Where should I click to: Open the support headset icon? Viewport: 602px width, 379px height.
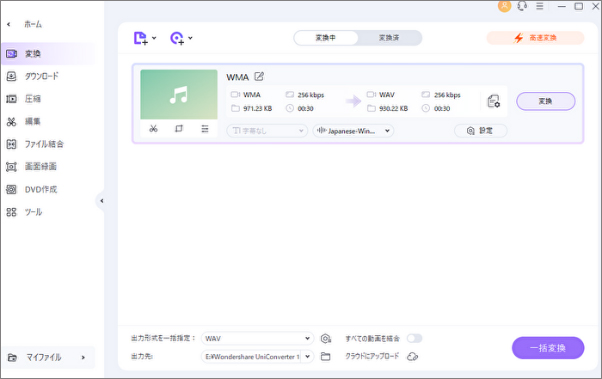pos(522,6)
